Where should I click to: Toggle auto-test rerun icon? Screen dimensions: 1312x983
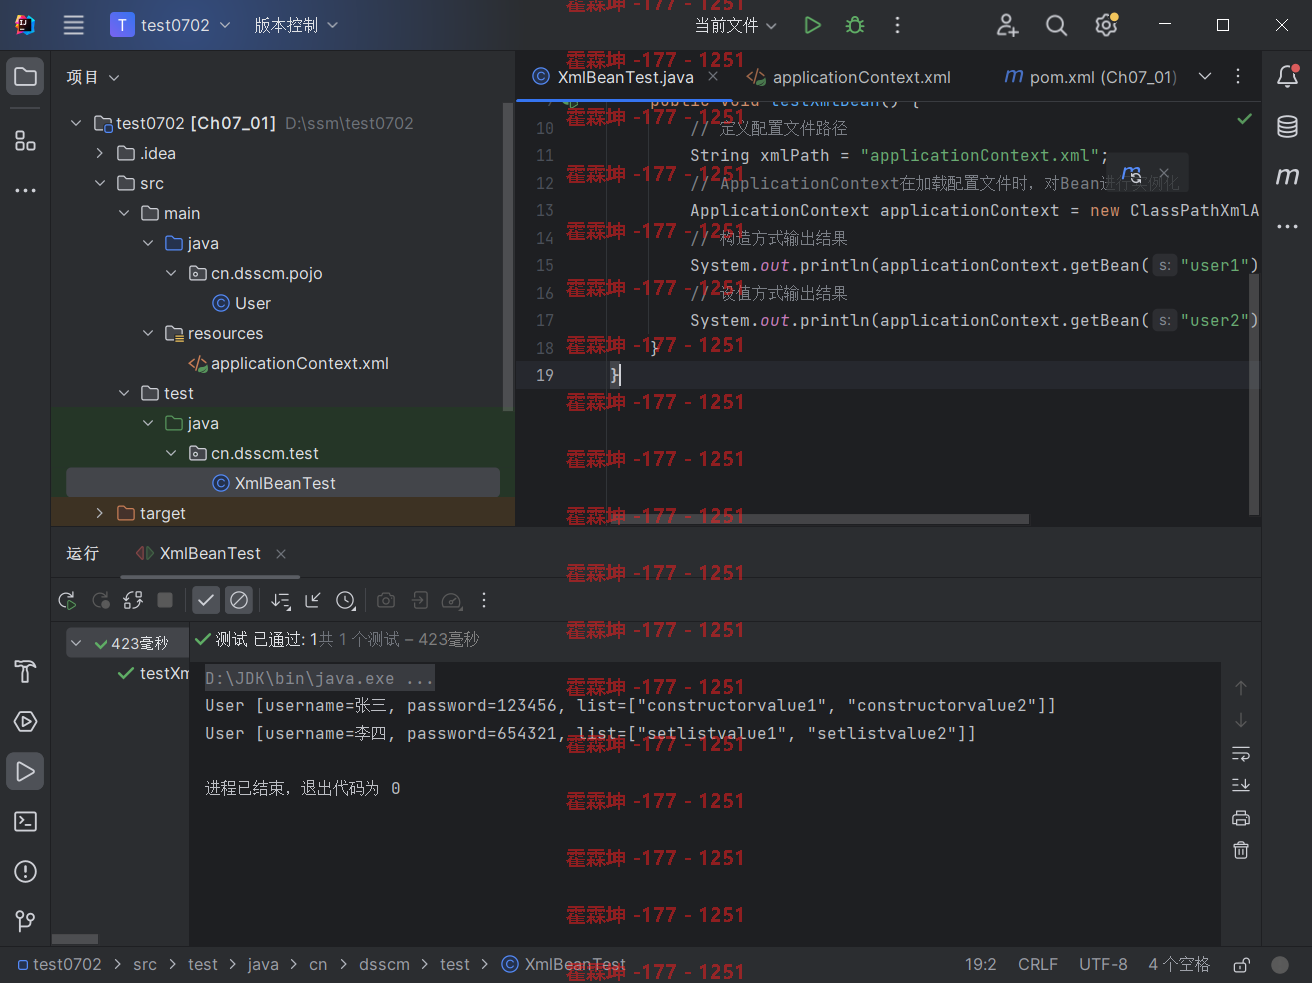click(x=133, y=600)
